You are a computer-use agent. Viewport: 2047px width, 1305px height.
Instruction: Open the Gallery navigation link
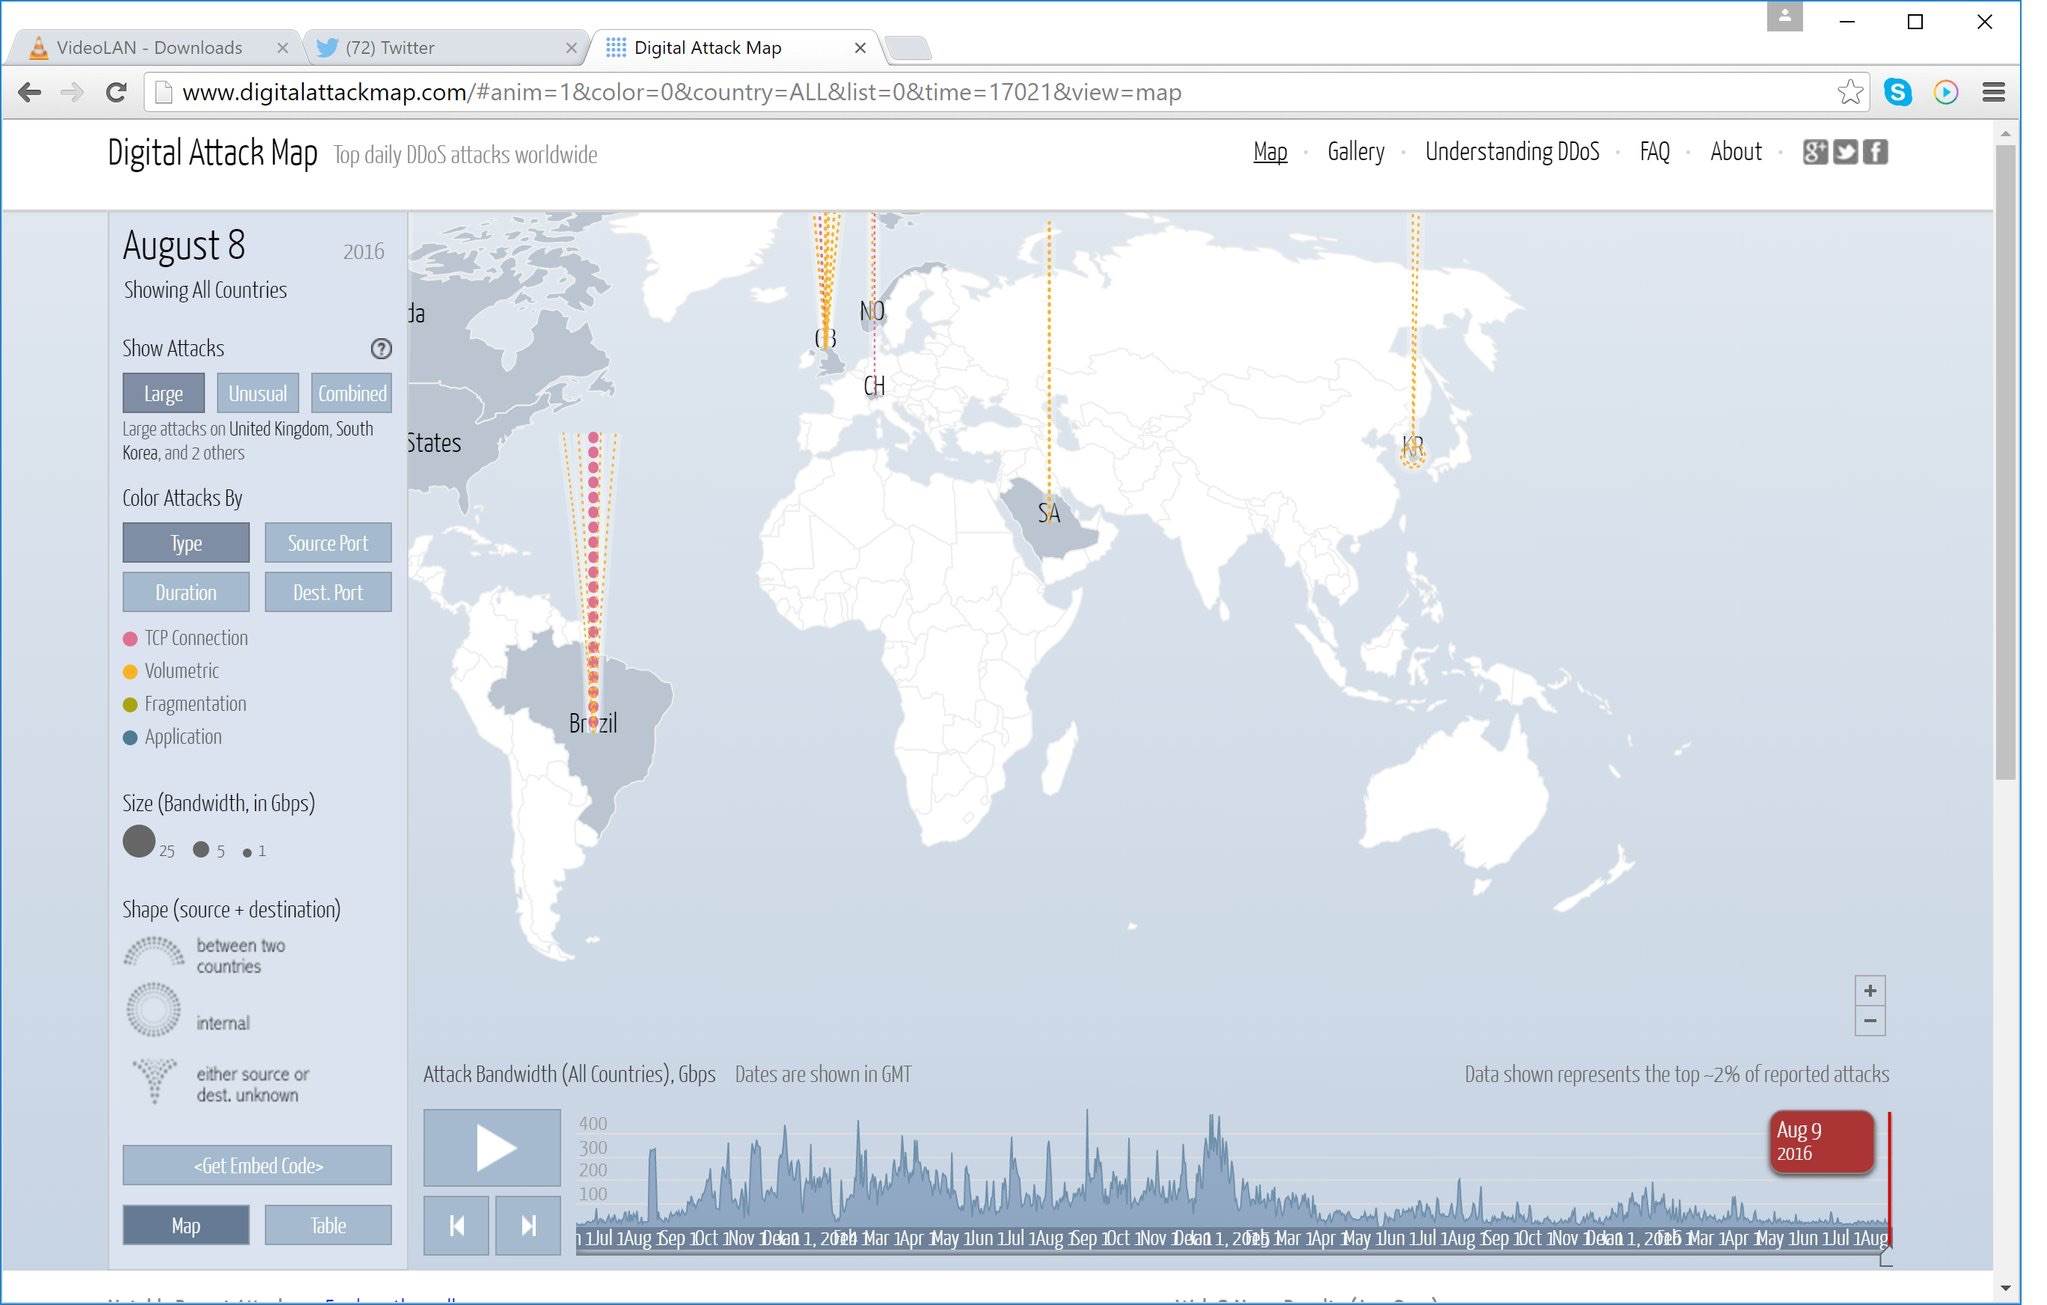click(1355, 152)
